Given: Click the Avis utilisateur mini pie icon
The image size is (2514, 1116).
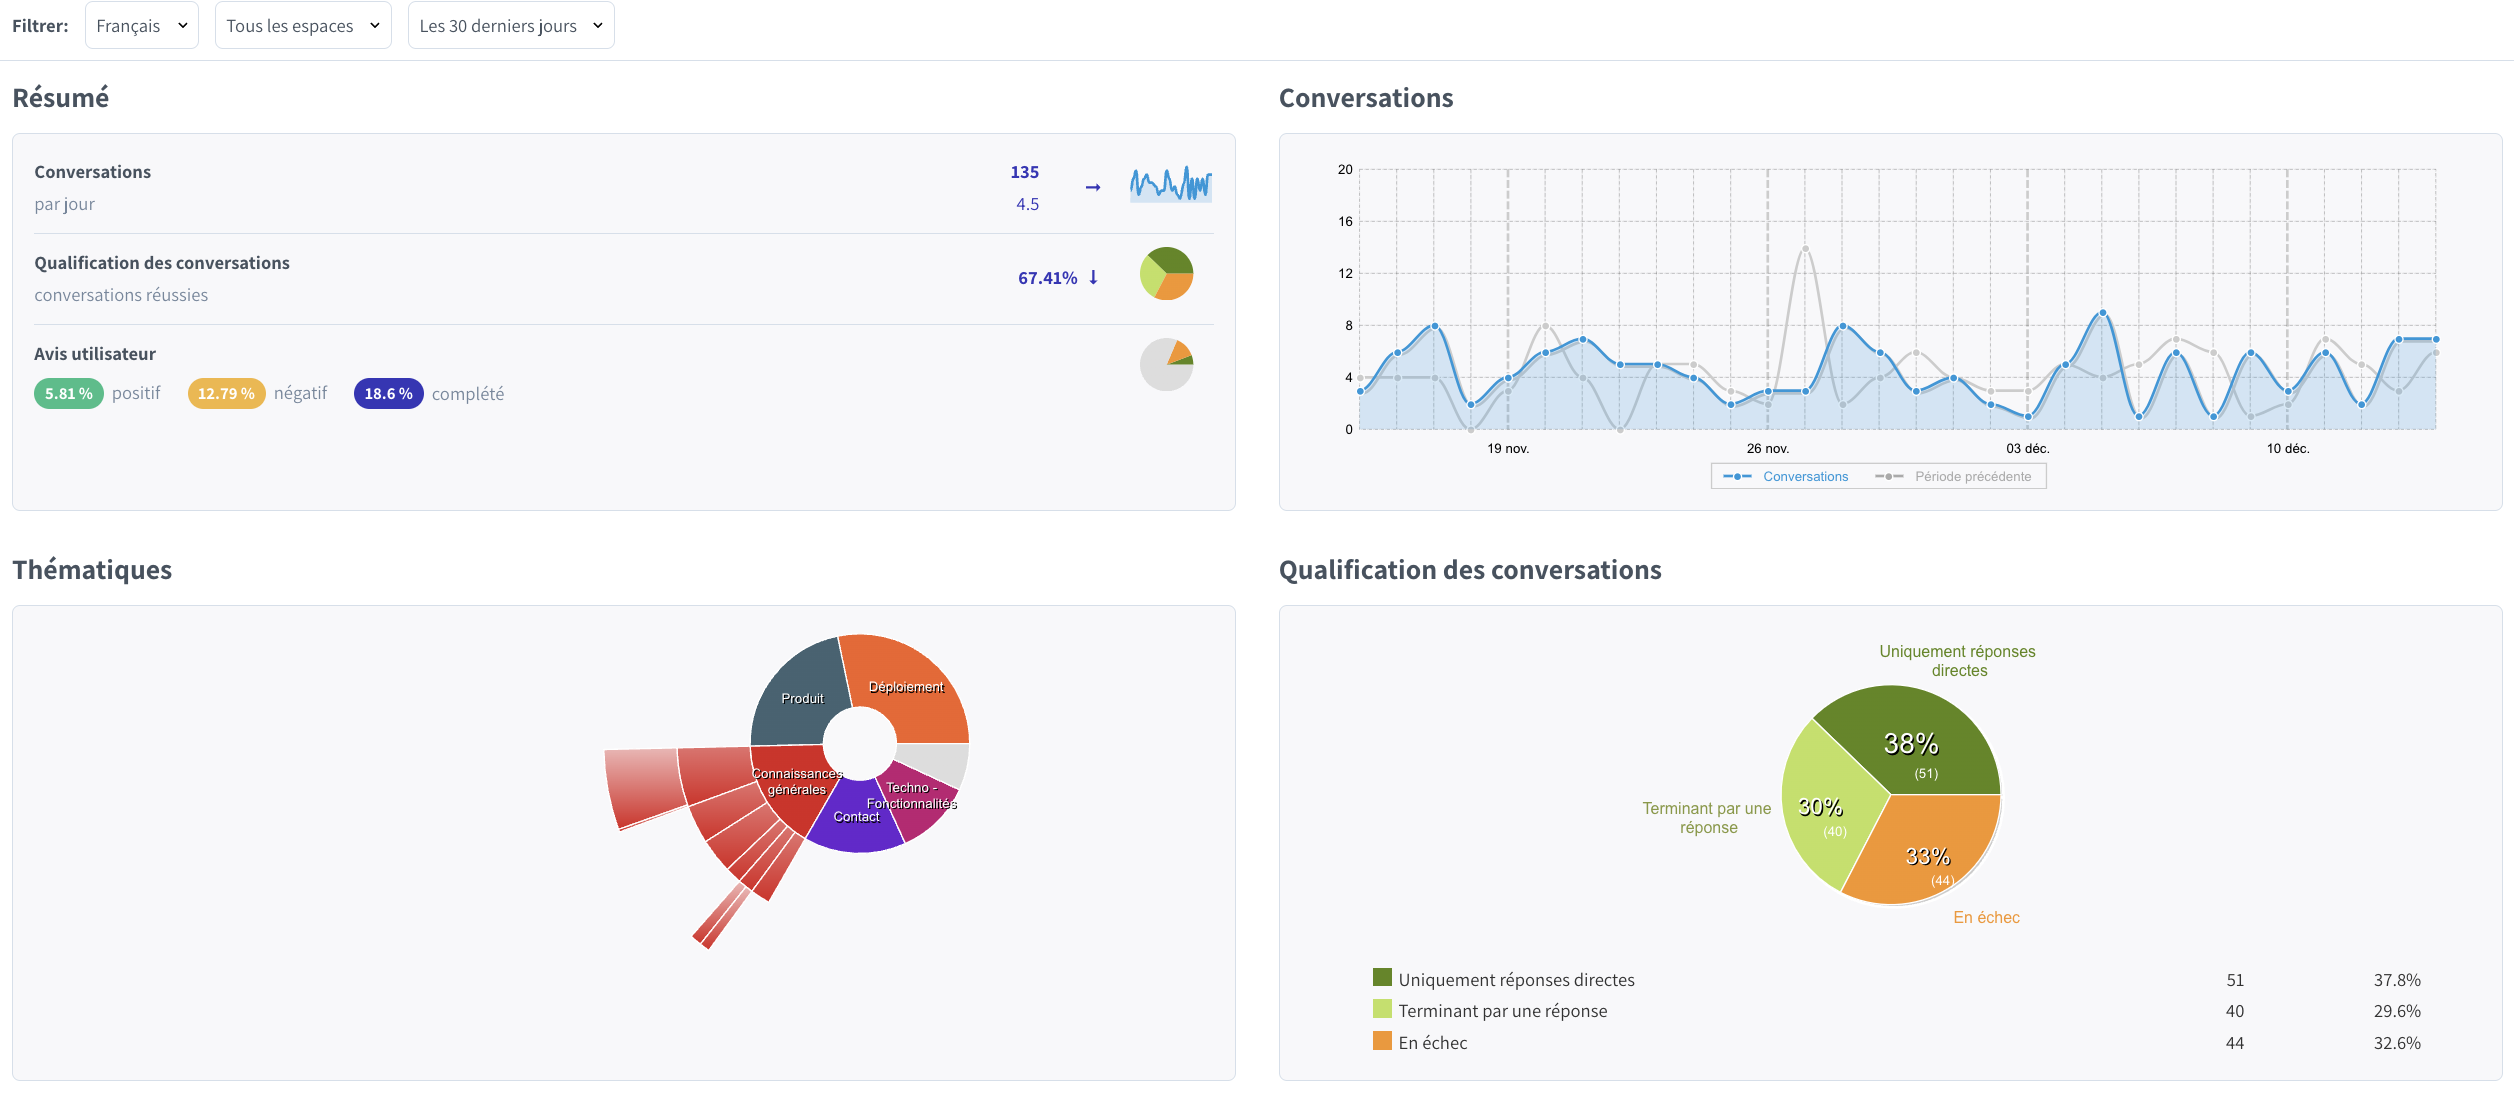Looking at the screenshot, I should (1166, 365).
